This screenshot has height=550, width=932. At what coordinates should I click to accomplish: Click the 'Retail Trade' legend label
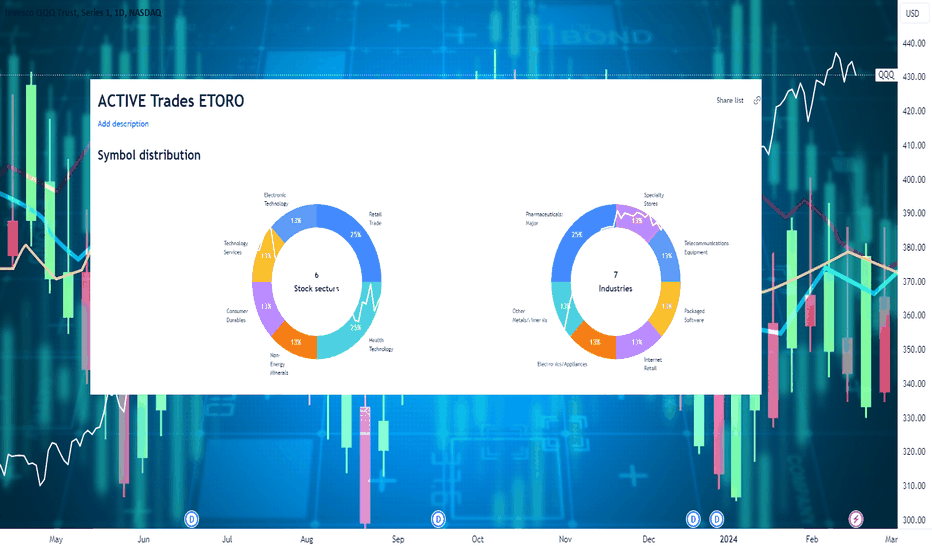[375, 218]
